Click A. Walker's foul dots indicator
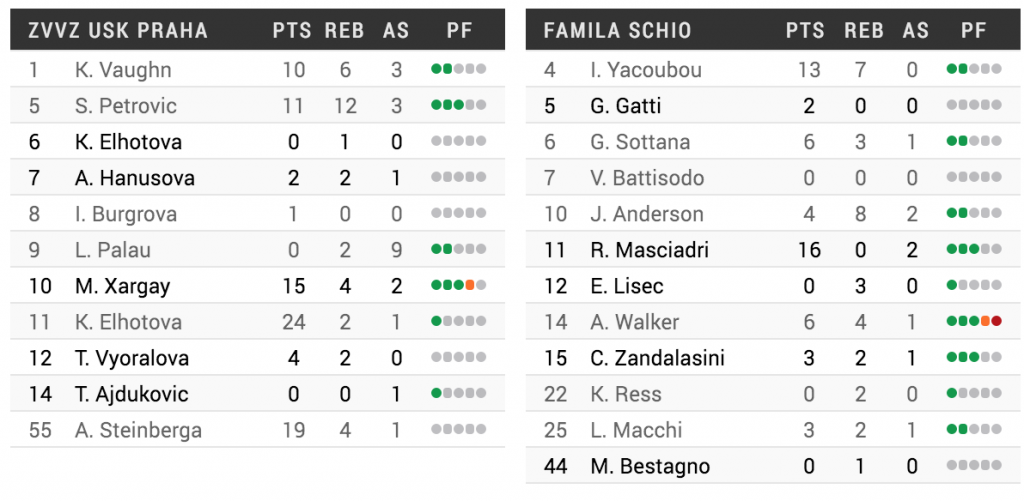The width and height of the screenshot is (1024, 501). (974, 322)
